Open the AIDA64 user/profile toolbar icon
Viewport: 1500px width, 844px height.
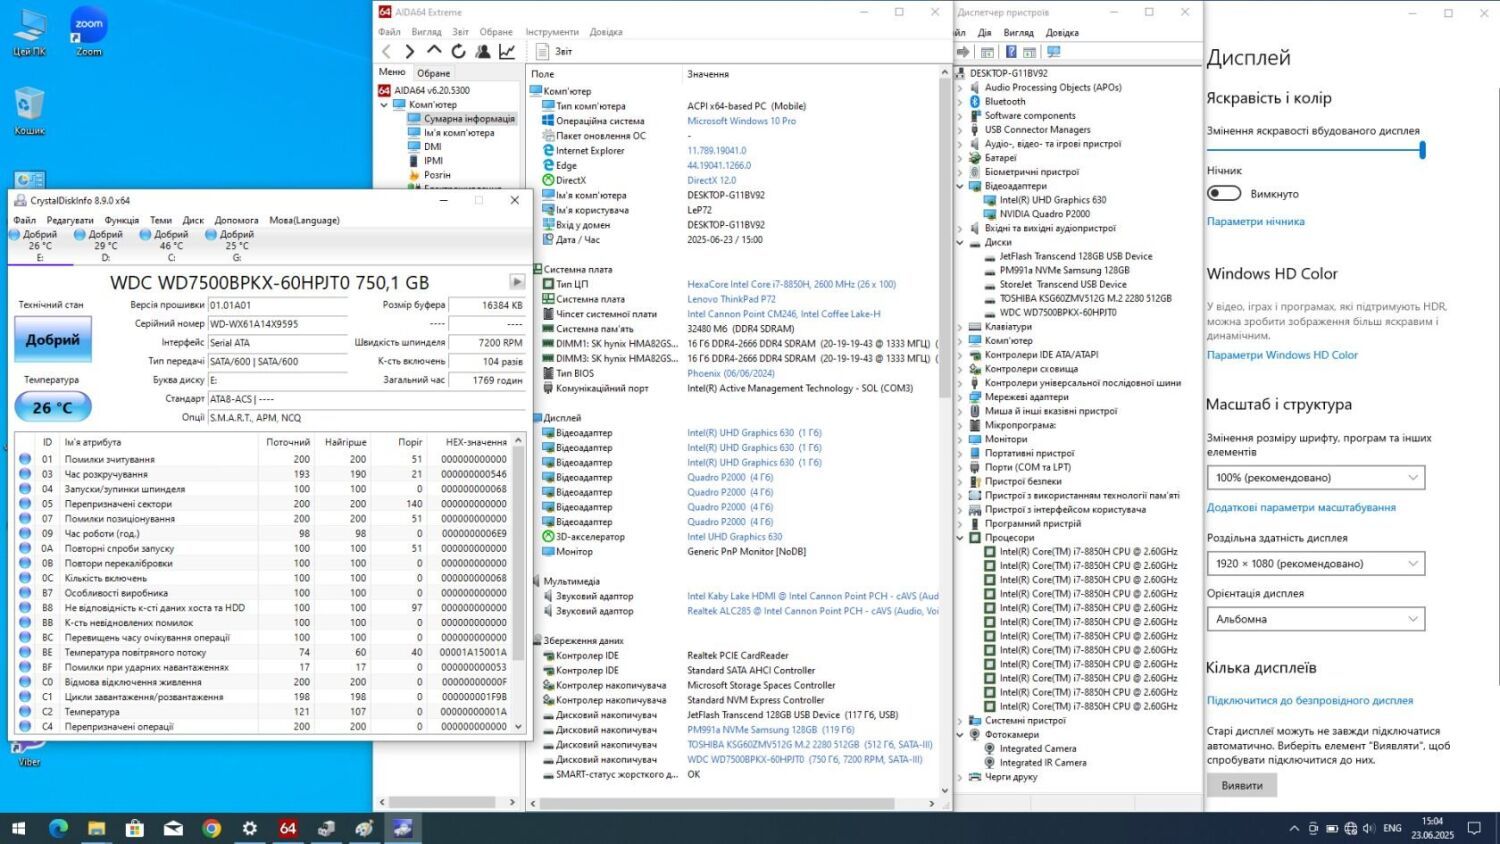point(483,51)
